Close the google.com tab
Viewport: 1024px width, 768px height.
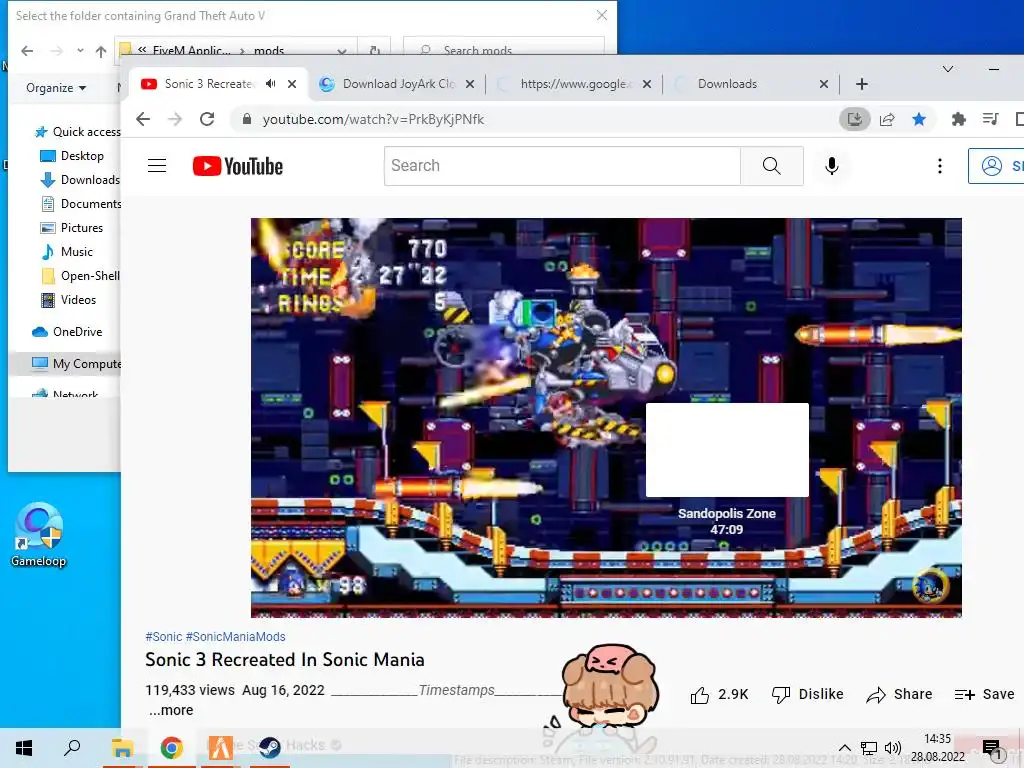[x=647, y=84]
